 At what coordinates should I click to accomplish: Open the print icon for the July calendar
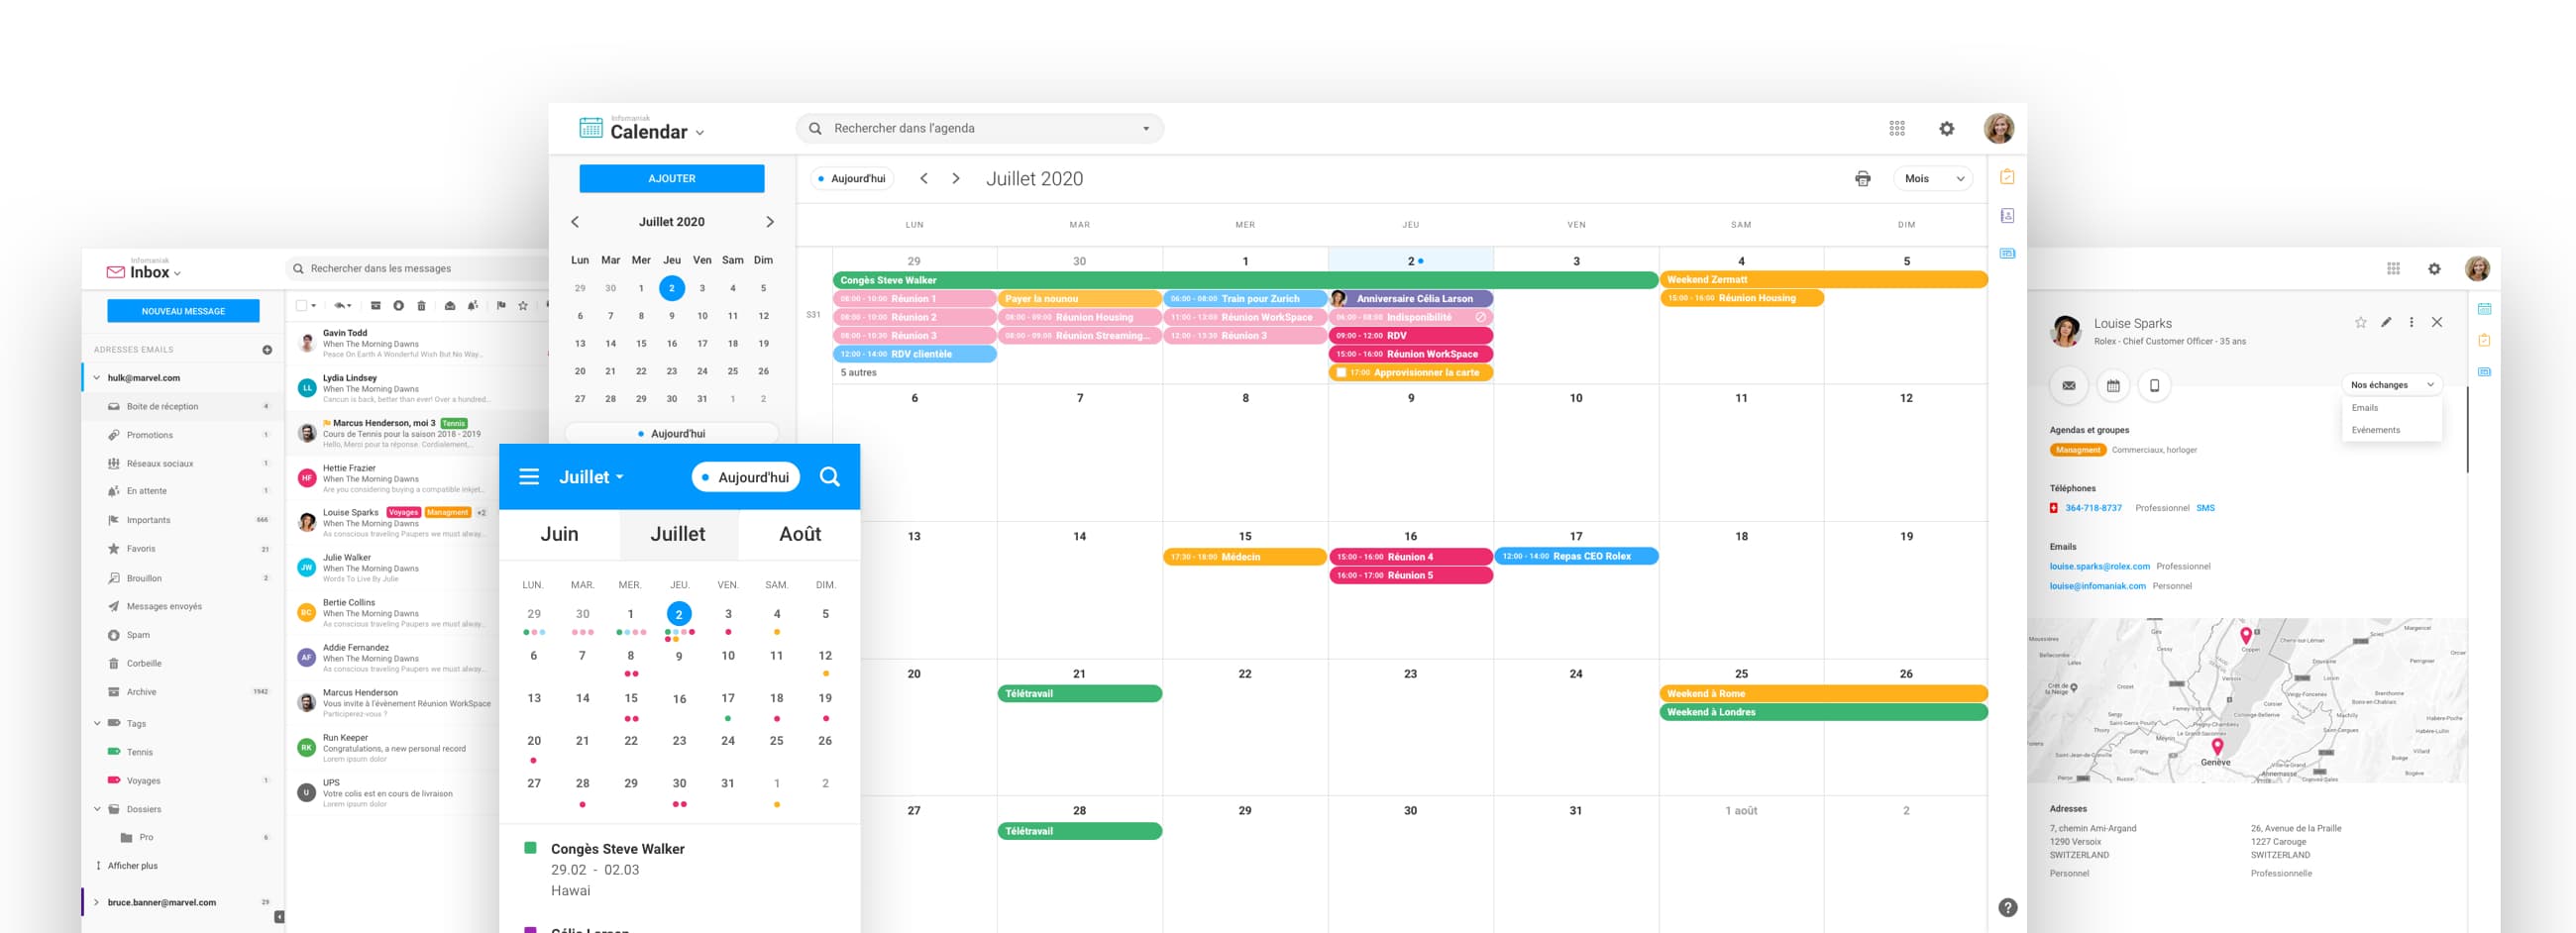click(1862, 177)
